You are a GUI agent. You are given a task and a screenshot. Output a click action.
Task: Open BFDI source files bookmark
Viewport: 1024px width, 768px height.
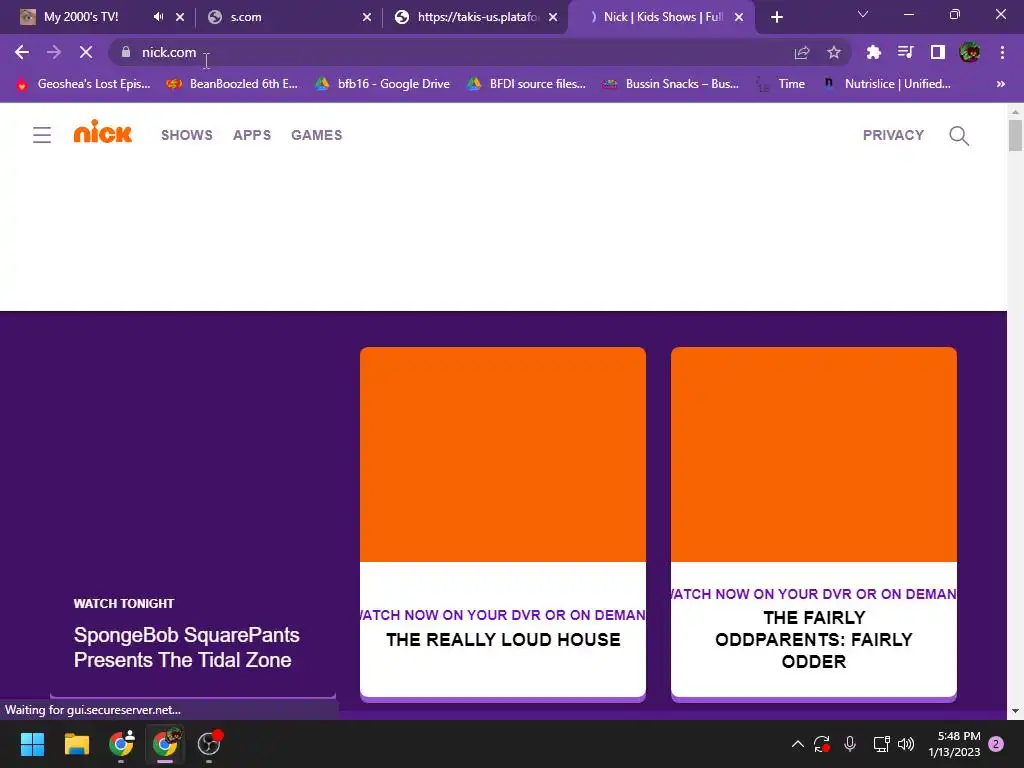click(x=527, y=84)
